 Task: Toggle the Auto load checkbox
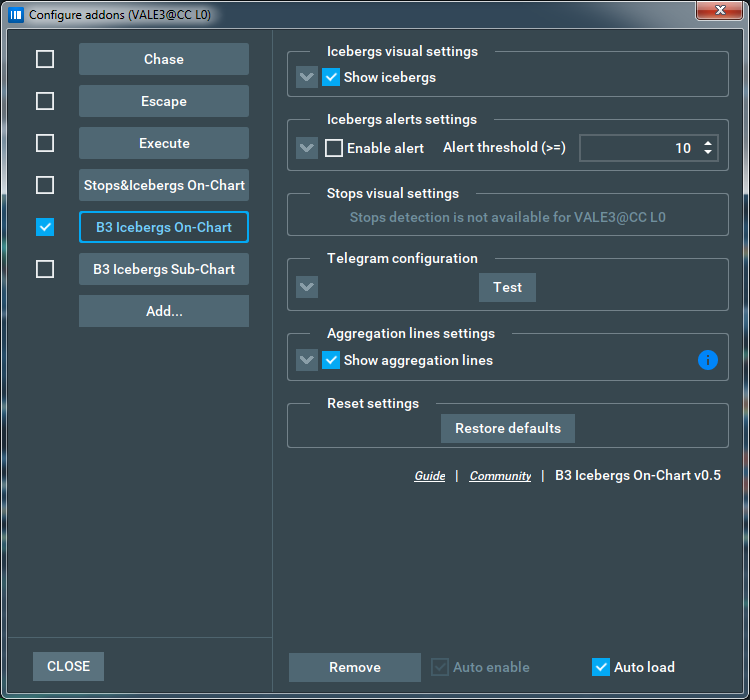coord(601,667)
